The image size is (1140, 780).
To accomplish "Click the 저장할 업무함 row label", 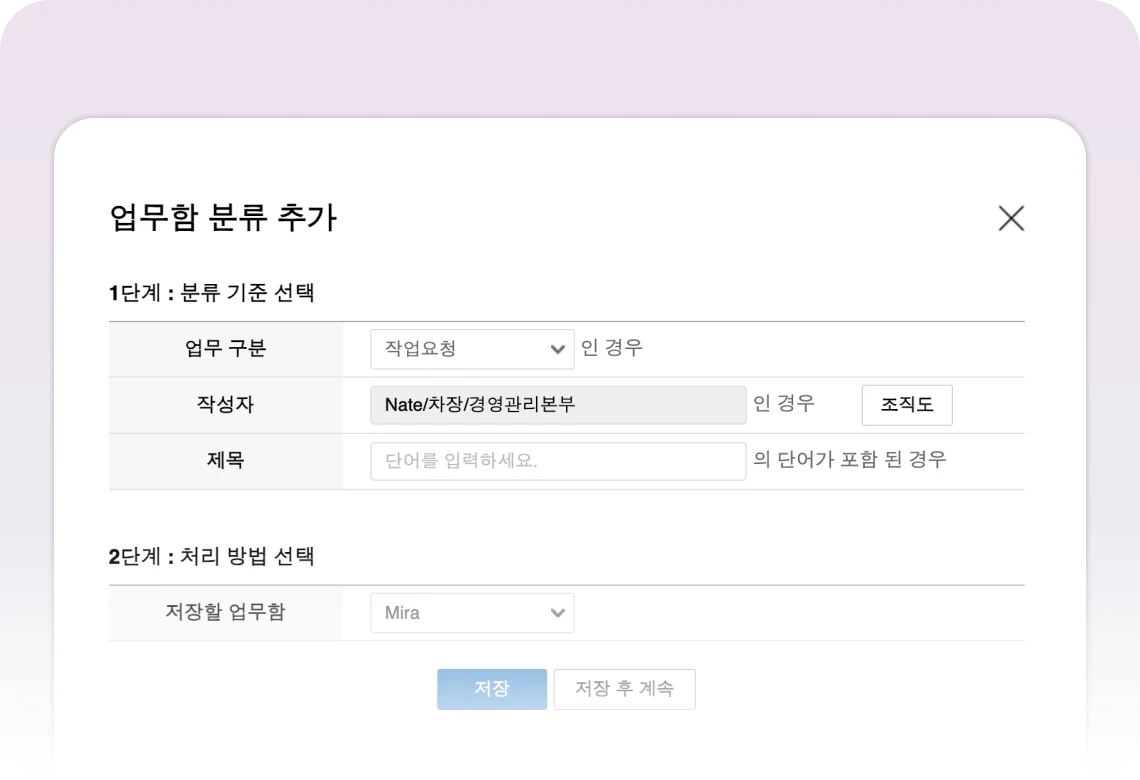I will coord(226,612).
